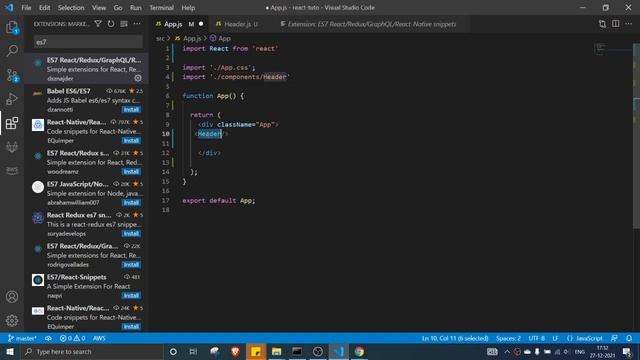This screenshot has width=640, height=360.
Task: Click the manage gear on ES7 React/Redux/GraphQL extension
Action: [138, 78]
